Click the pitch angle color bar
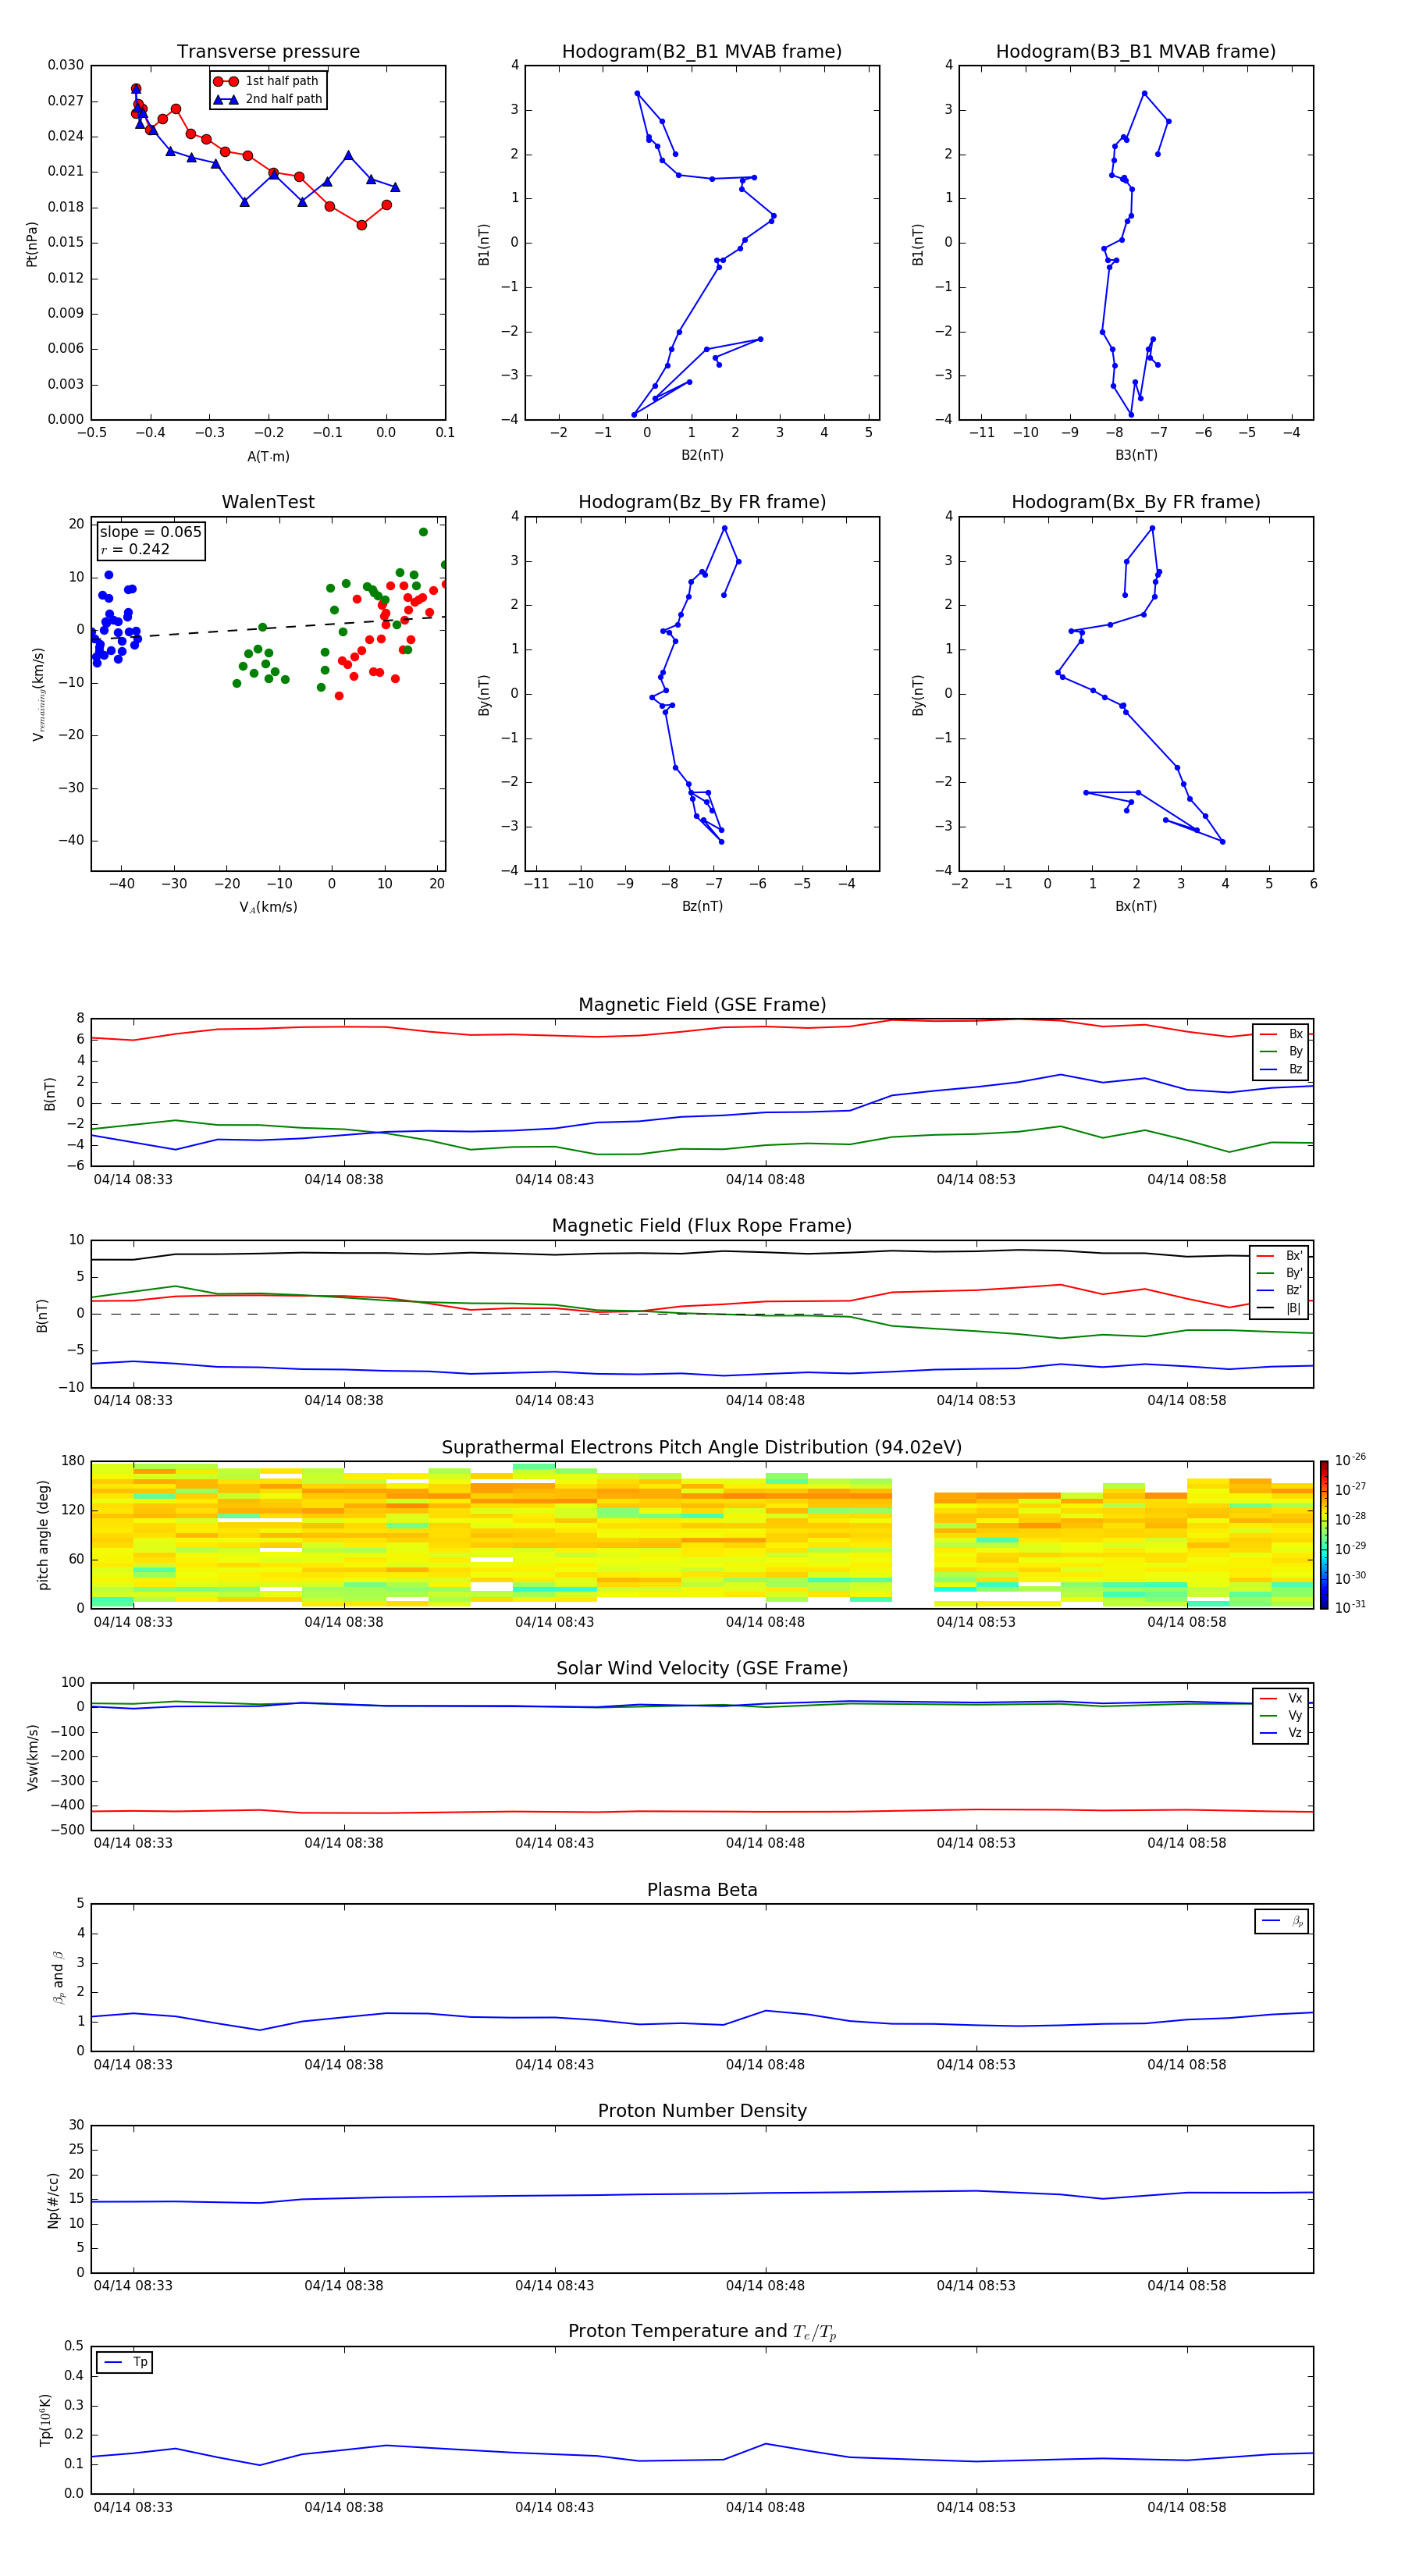This screenshot has width=1405, height=2576. coord(1324,1534)
